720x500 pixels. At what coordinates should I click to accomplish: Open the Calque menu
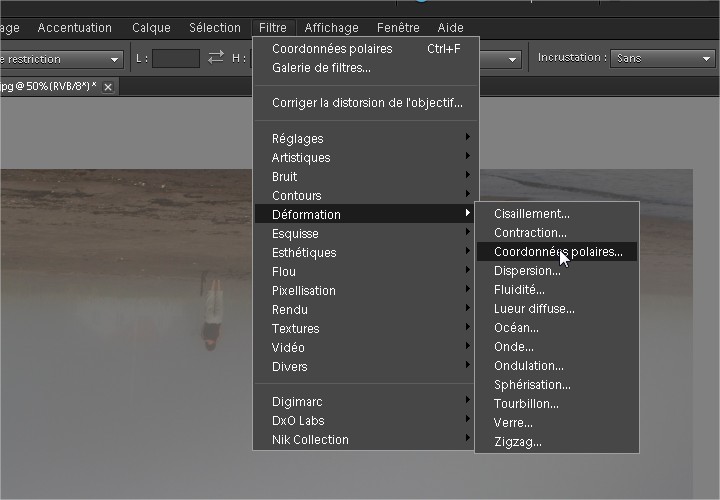tap(151, 28)
